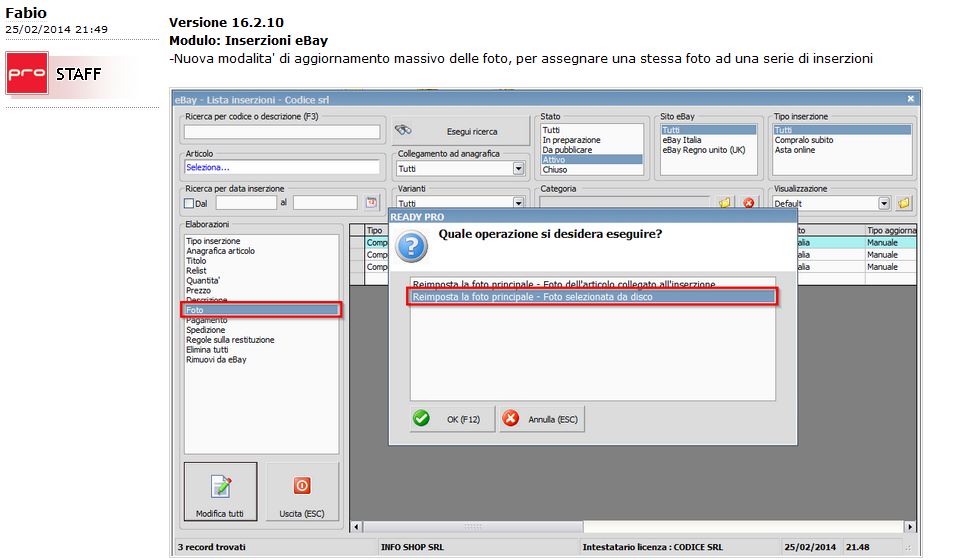Click the Modifica tutti button
The image size is (972, 560).
coord(220,492)
